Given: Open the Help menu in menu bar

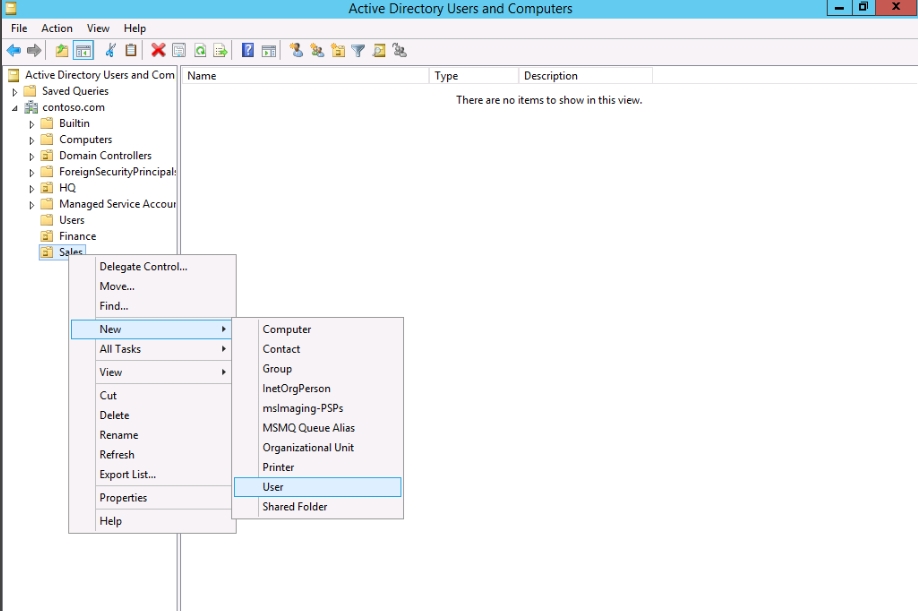Looking at the screenshot, I should click(135, 28).
